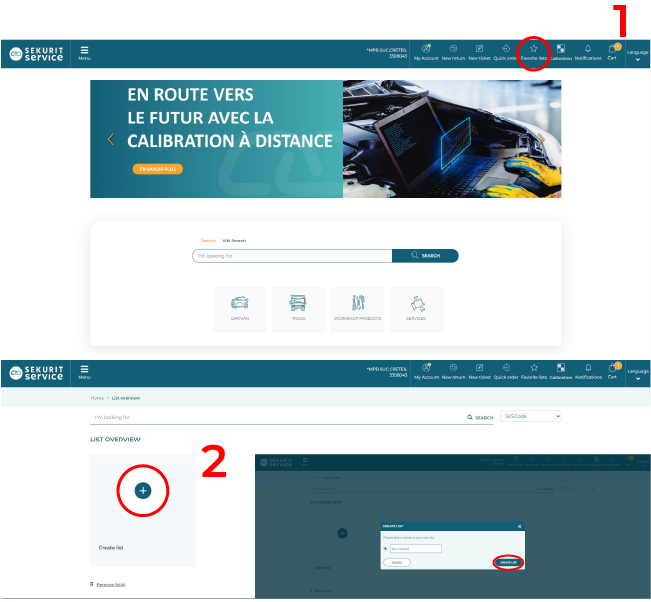Open the SAGCode dropdown

click(531, 416)
